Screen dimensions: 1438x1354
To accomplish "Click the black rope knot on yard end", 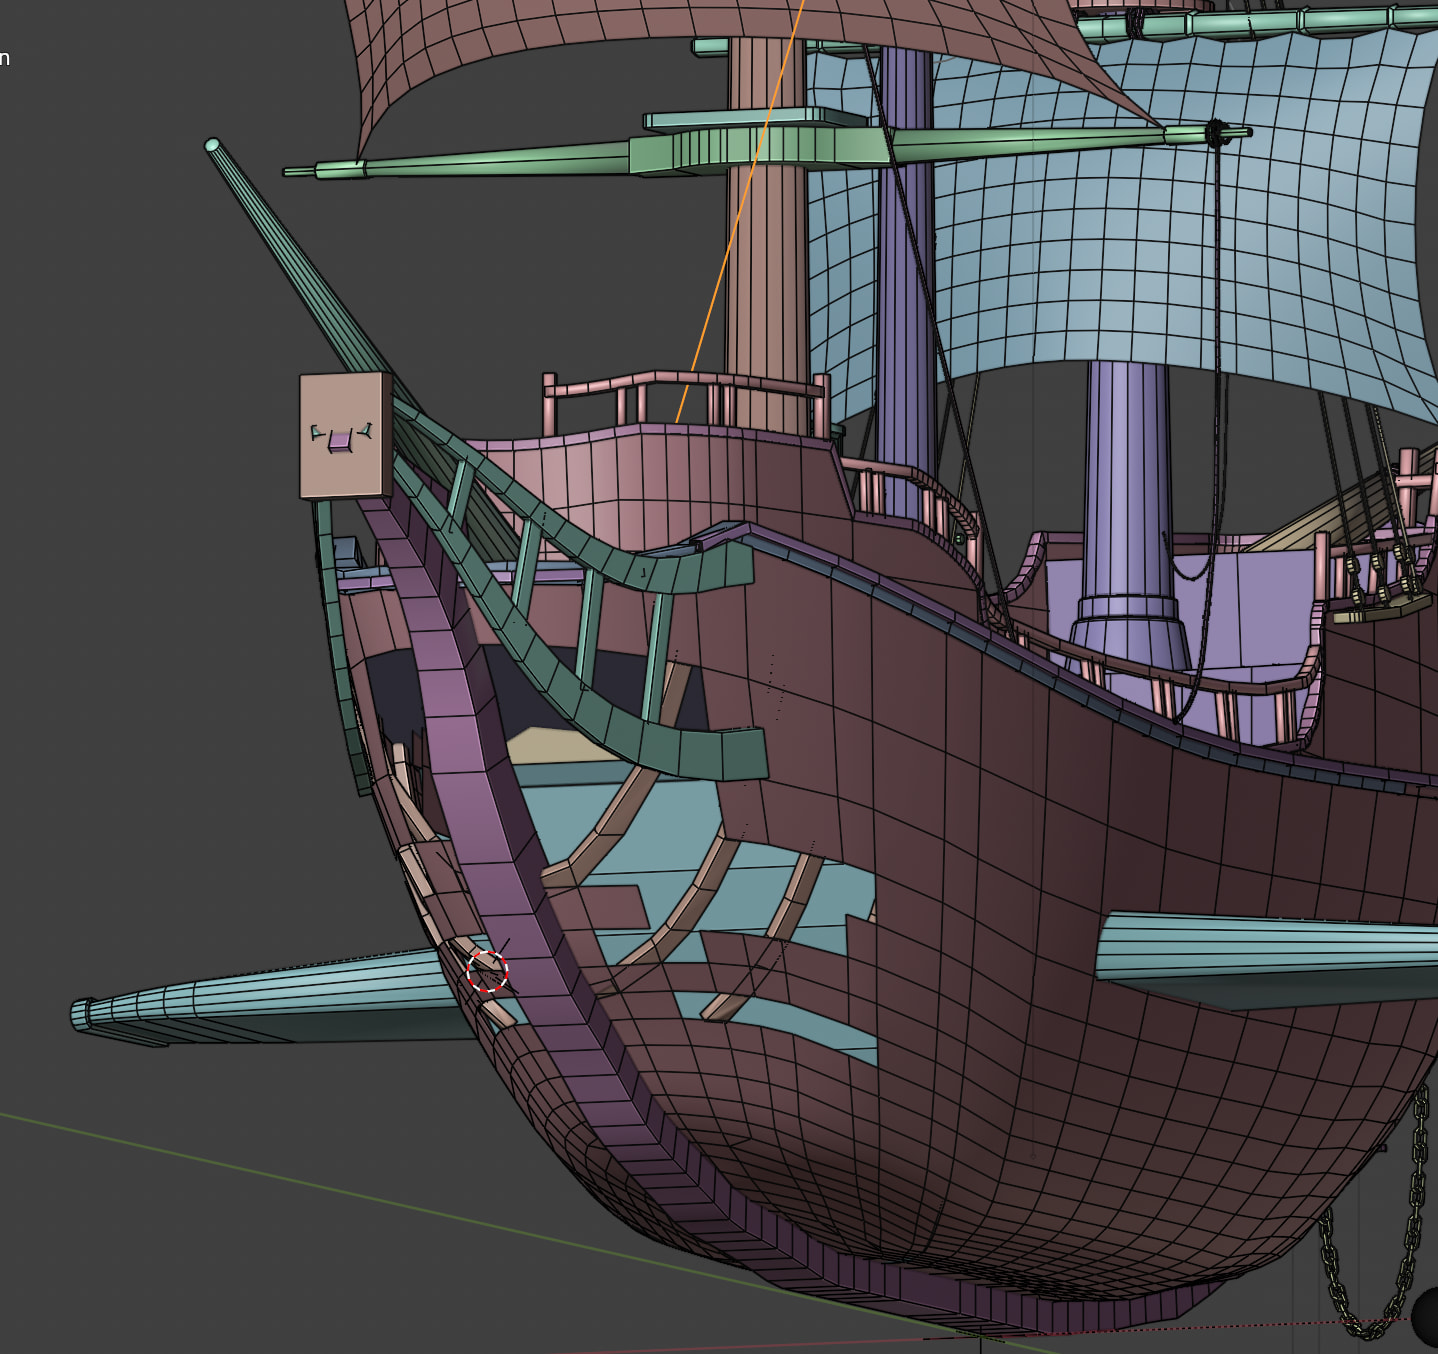I will pyautogui.click(x=1217, y=132).
